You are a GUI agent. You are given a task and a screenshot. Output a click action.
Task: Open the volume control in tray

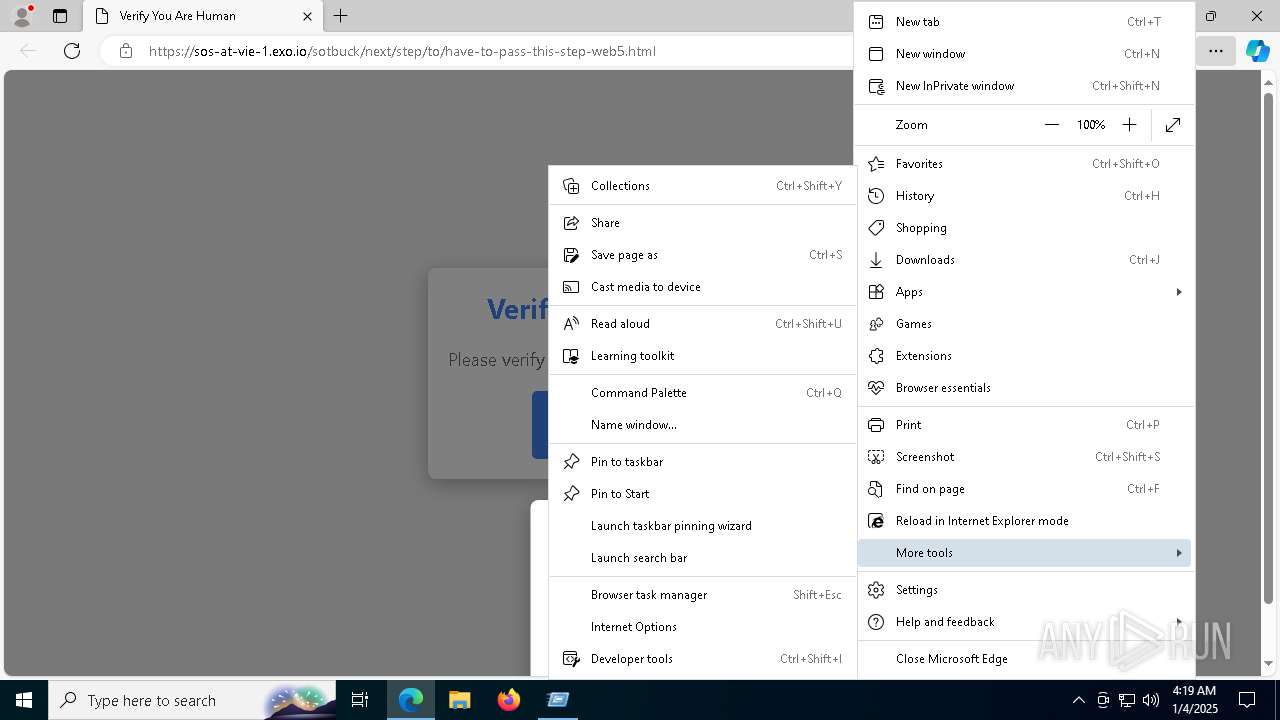click(1150, 700)
